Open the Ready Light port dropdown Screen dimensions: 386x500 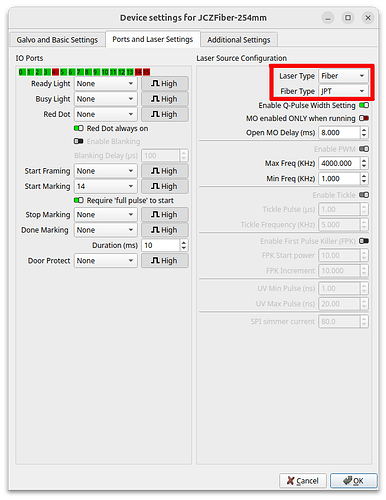(105, 84)
